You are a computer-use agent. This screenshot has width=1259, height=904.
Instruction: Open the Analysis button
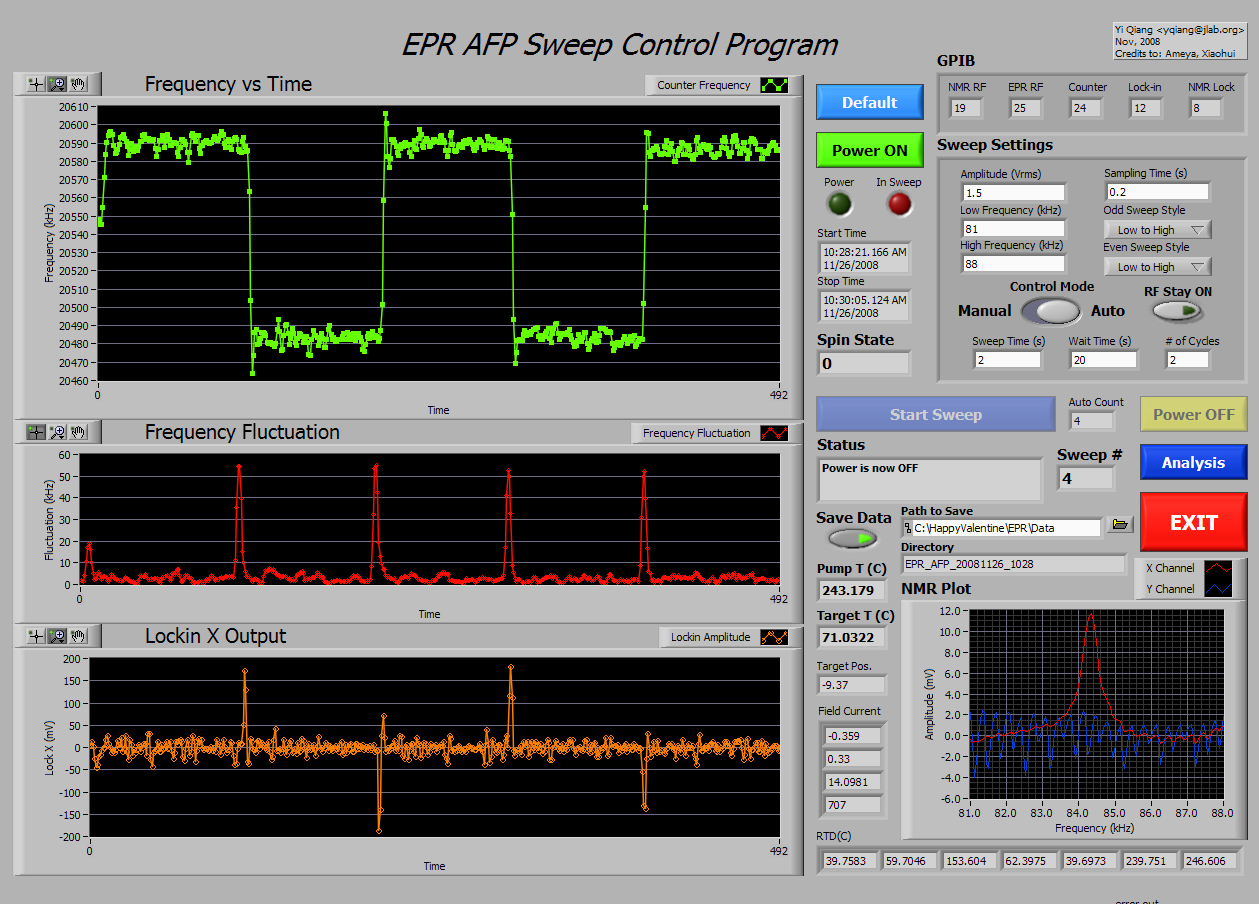coord(1193,463)
